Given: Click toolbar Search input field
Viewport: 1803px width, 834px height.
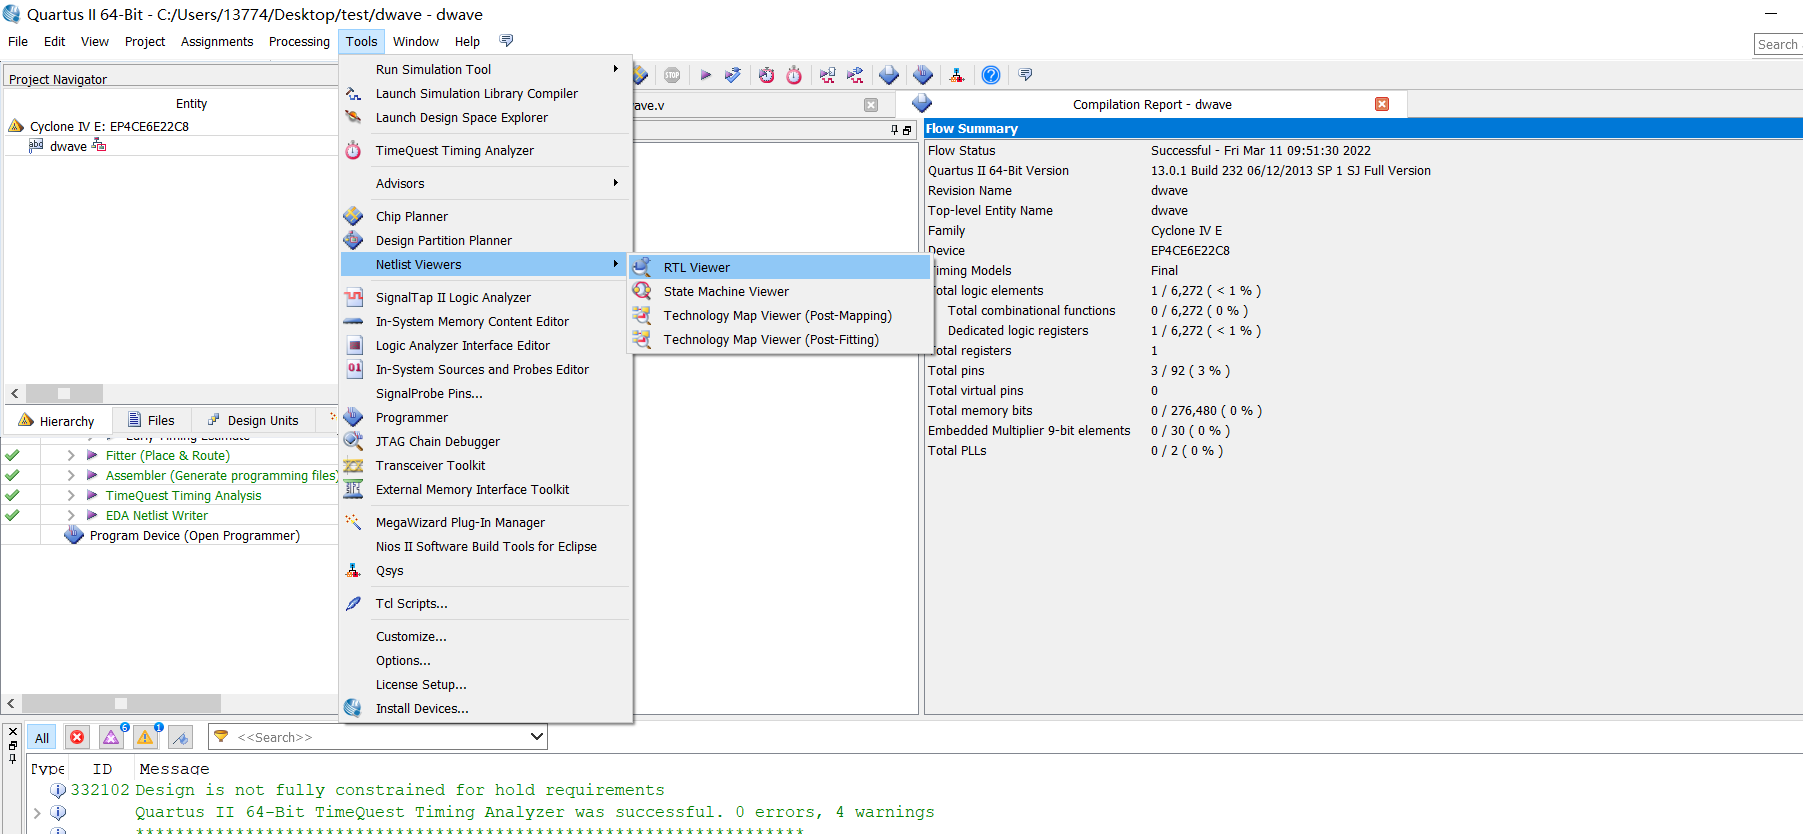Looking at the screenshot, I should point(1778,44).
